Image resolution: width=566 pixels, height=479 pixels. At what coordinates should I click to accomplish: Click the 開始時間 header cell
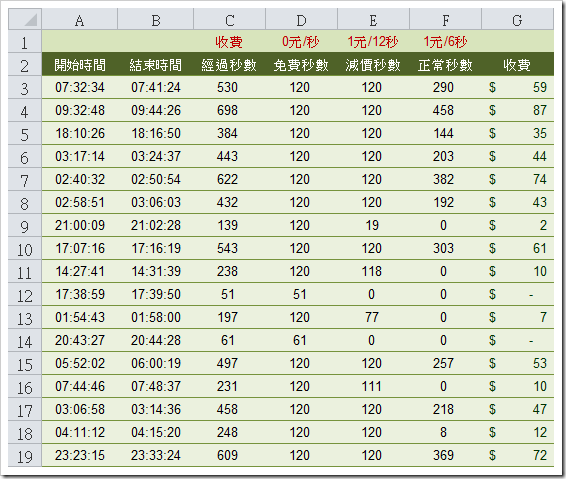[80, 65]
